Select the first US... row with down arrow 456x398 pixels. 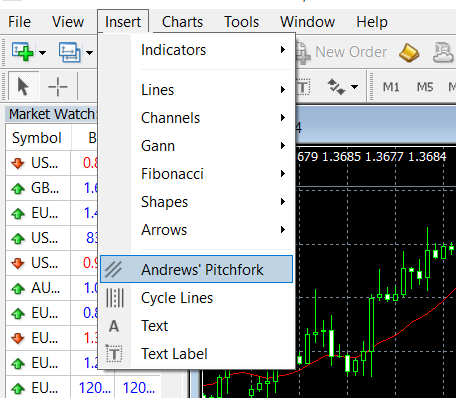pyautogui.click(x=52, y=163)
